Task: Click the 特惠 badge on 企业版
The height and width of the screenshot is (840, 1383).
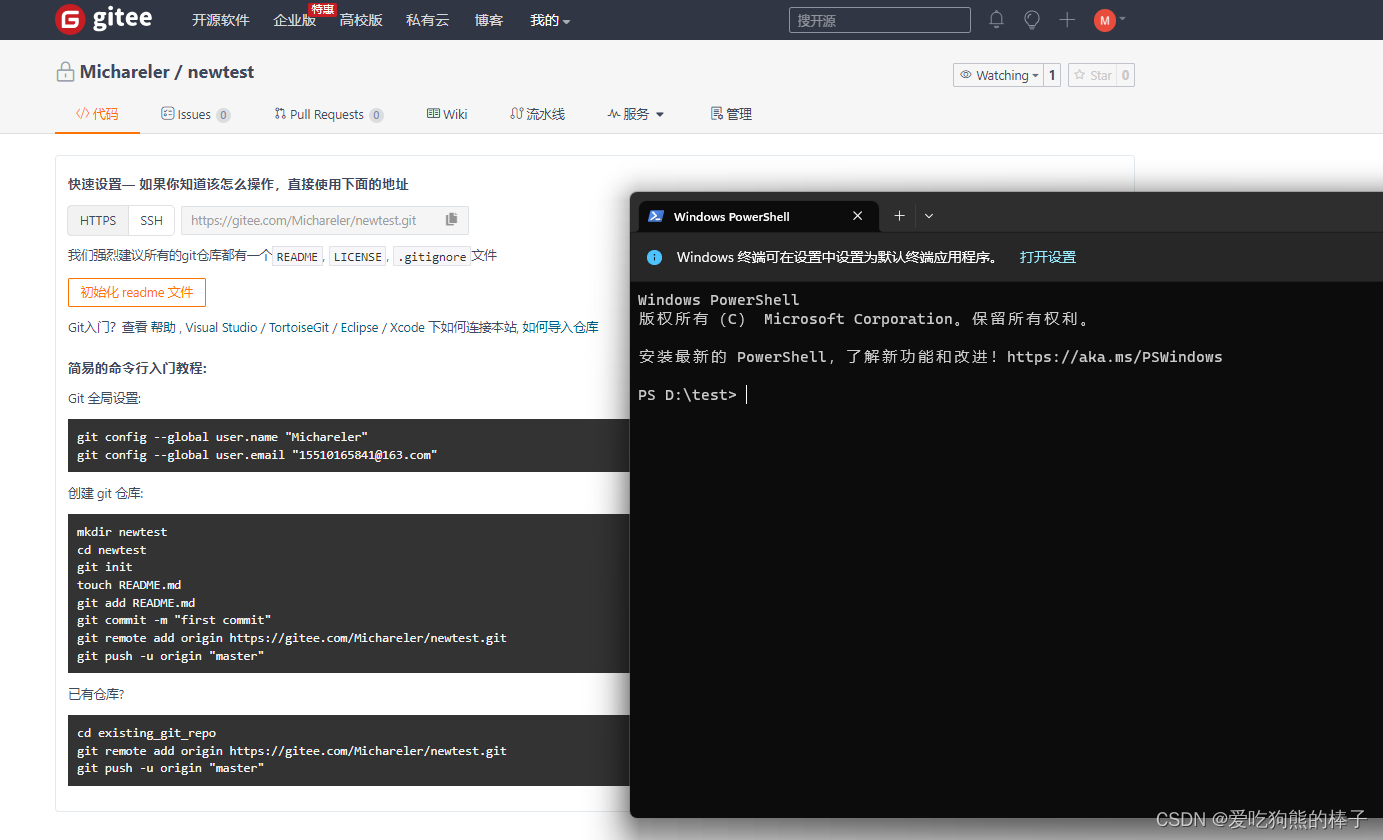Action: [322, 9]
